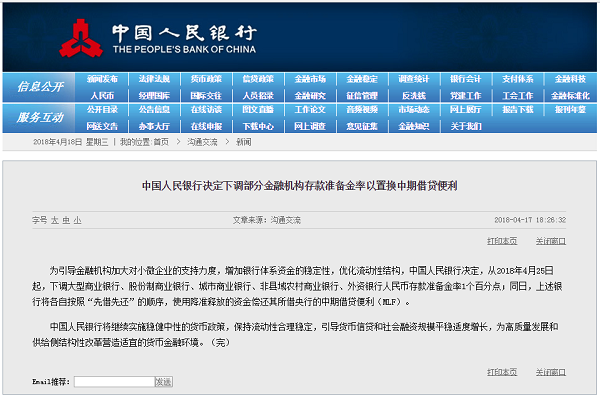The image size is (600, 396).
Task: Click 首页 in the breadcrumb
Action: 161,142
